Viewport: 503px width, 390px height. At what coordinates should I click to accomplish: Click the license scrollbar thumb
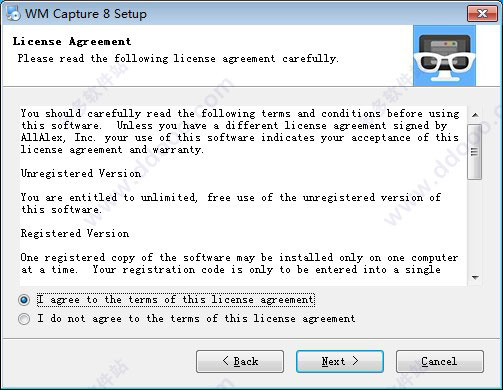475,152
